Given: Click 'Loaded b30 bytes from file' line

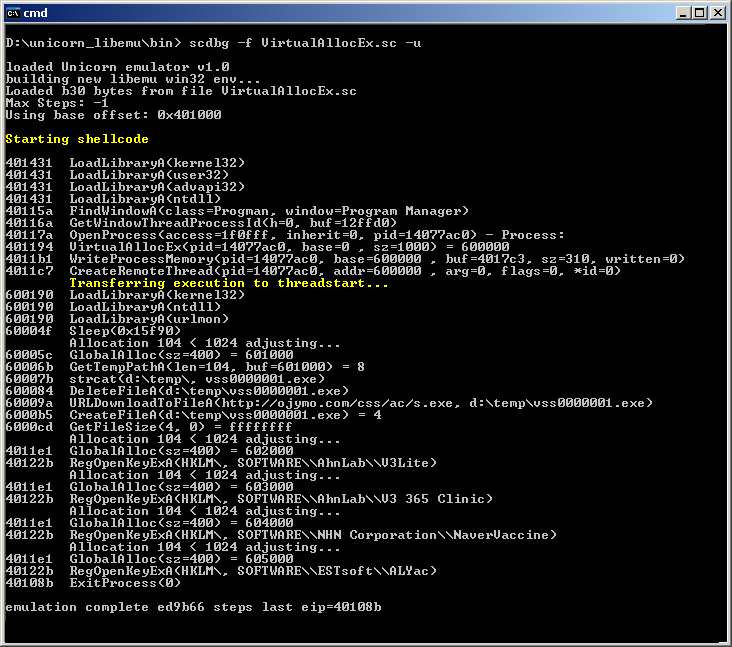Looking at the screenshot, I should tap(181, 91).
